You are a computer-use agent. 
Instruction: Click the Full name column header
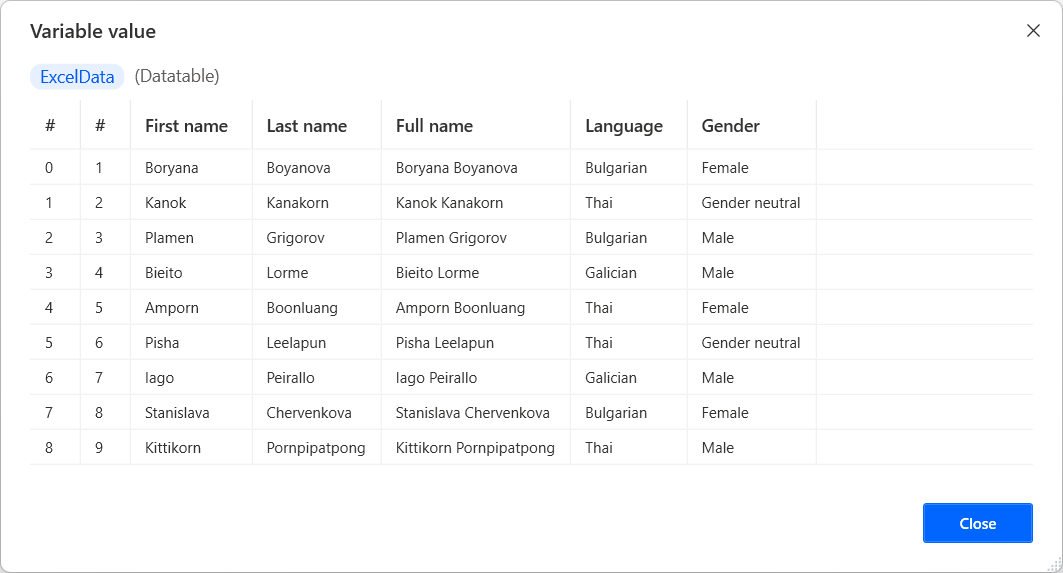pyautogui.click(x=434, y=126)
